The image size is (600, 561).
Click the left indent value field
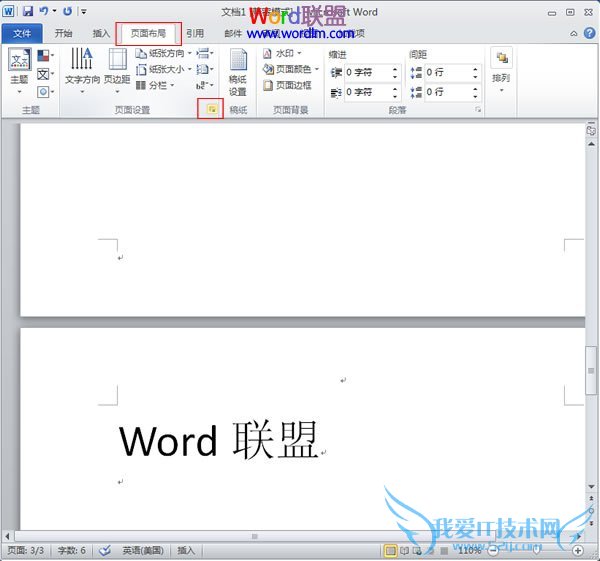pyautogui.click(x=367, y=72)
